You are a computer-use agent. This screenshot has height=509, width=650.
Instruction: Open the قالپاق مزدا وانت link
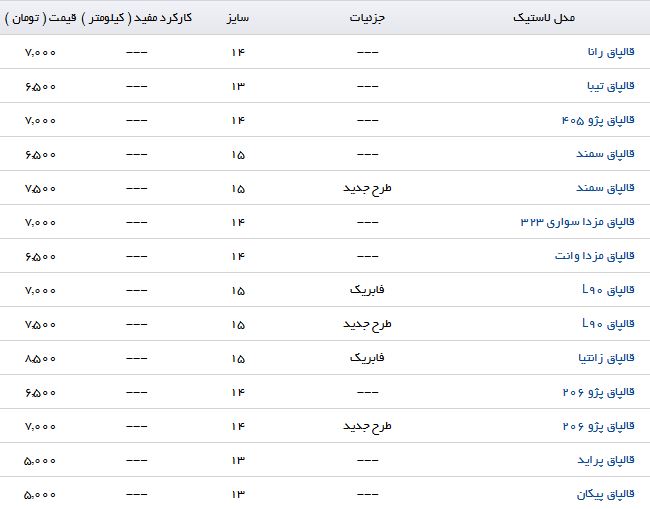click(x=594, y=256)
